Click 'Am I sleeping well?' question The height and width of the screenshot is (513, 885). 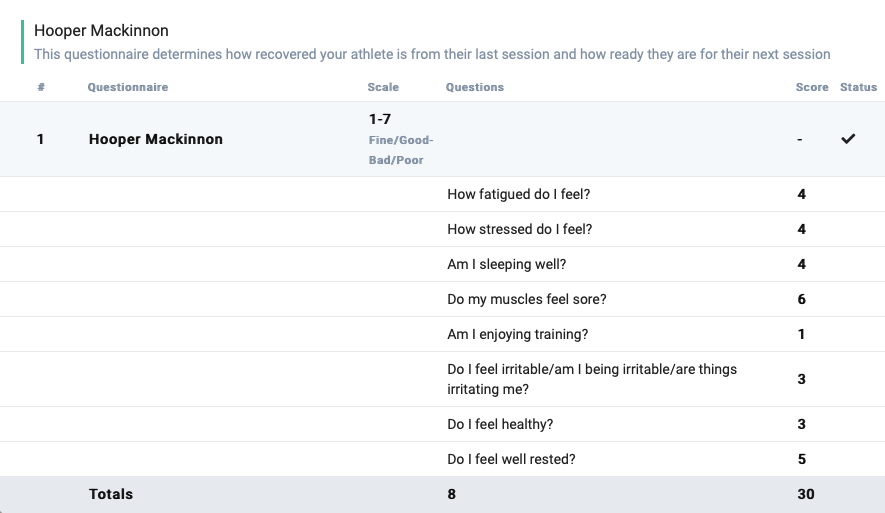(x=506, y=264)
